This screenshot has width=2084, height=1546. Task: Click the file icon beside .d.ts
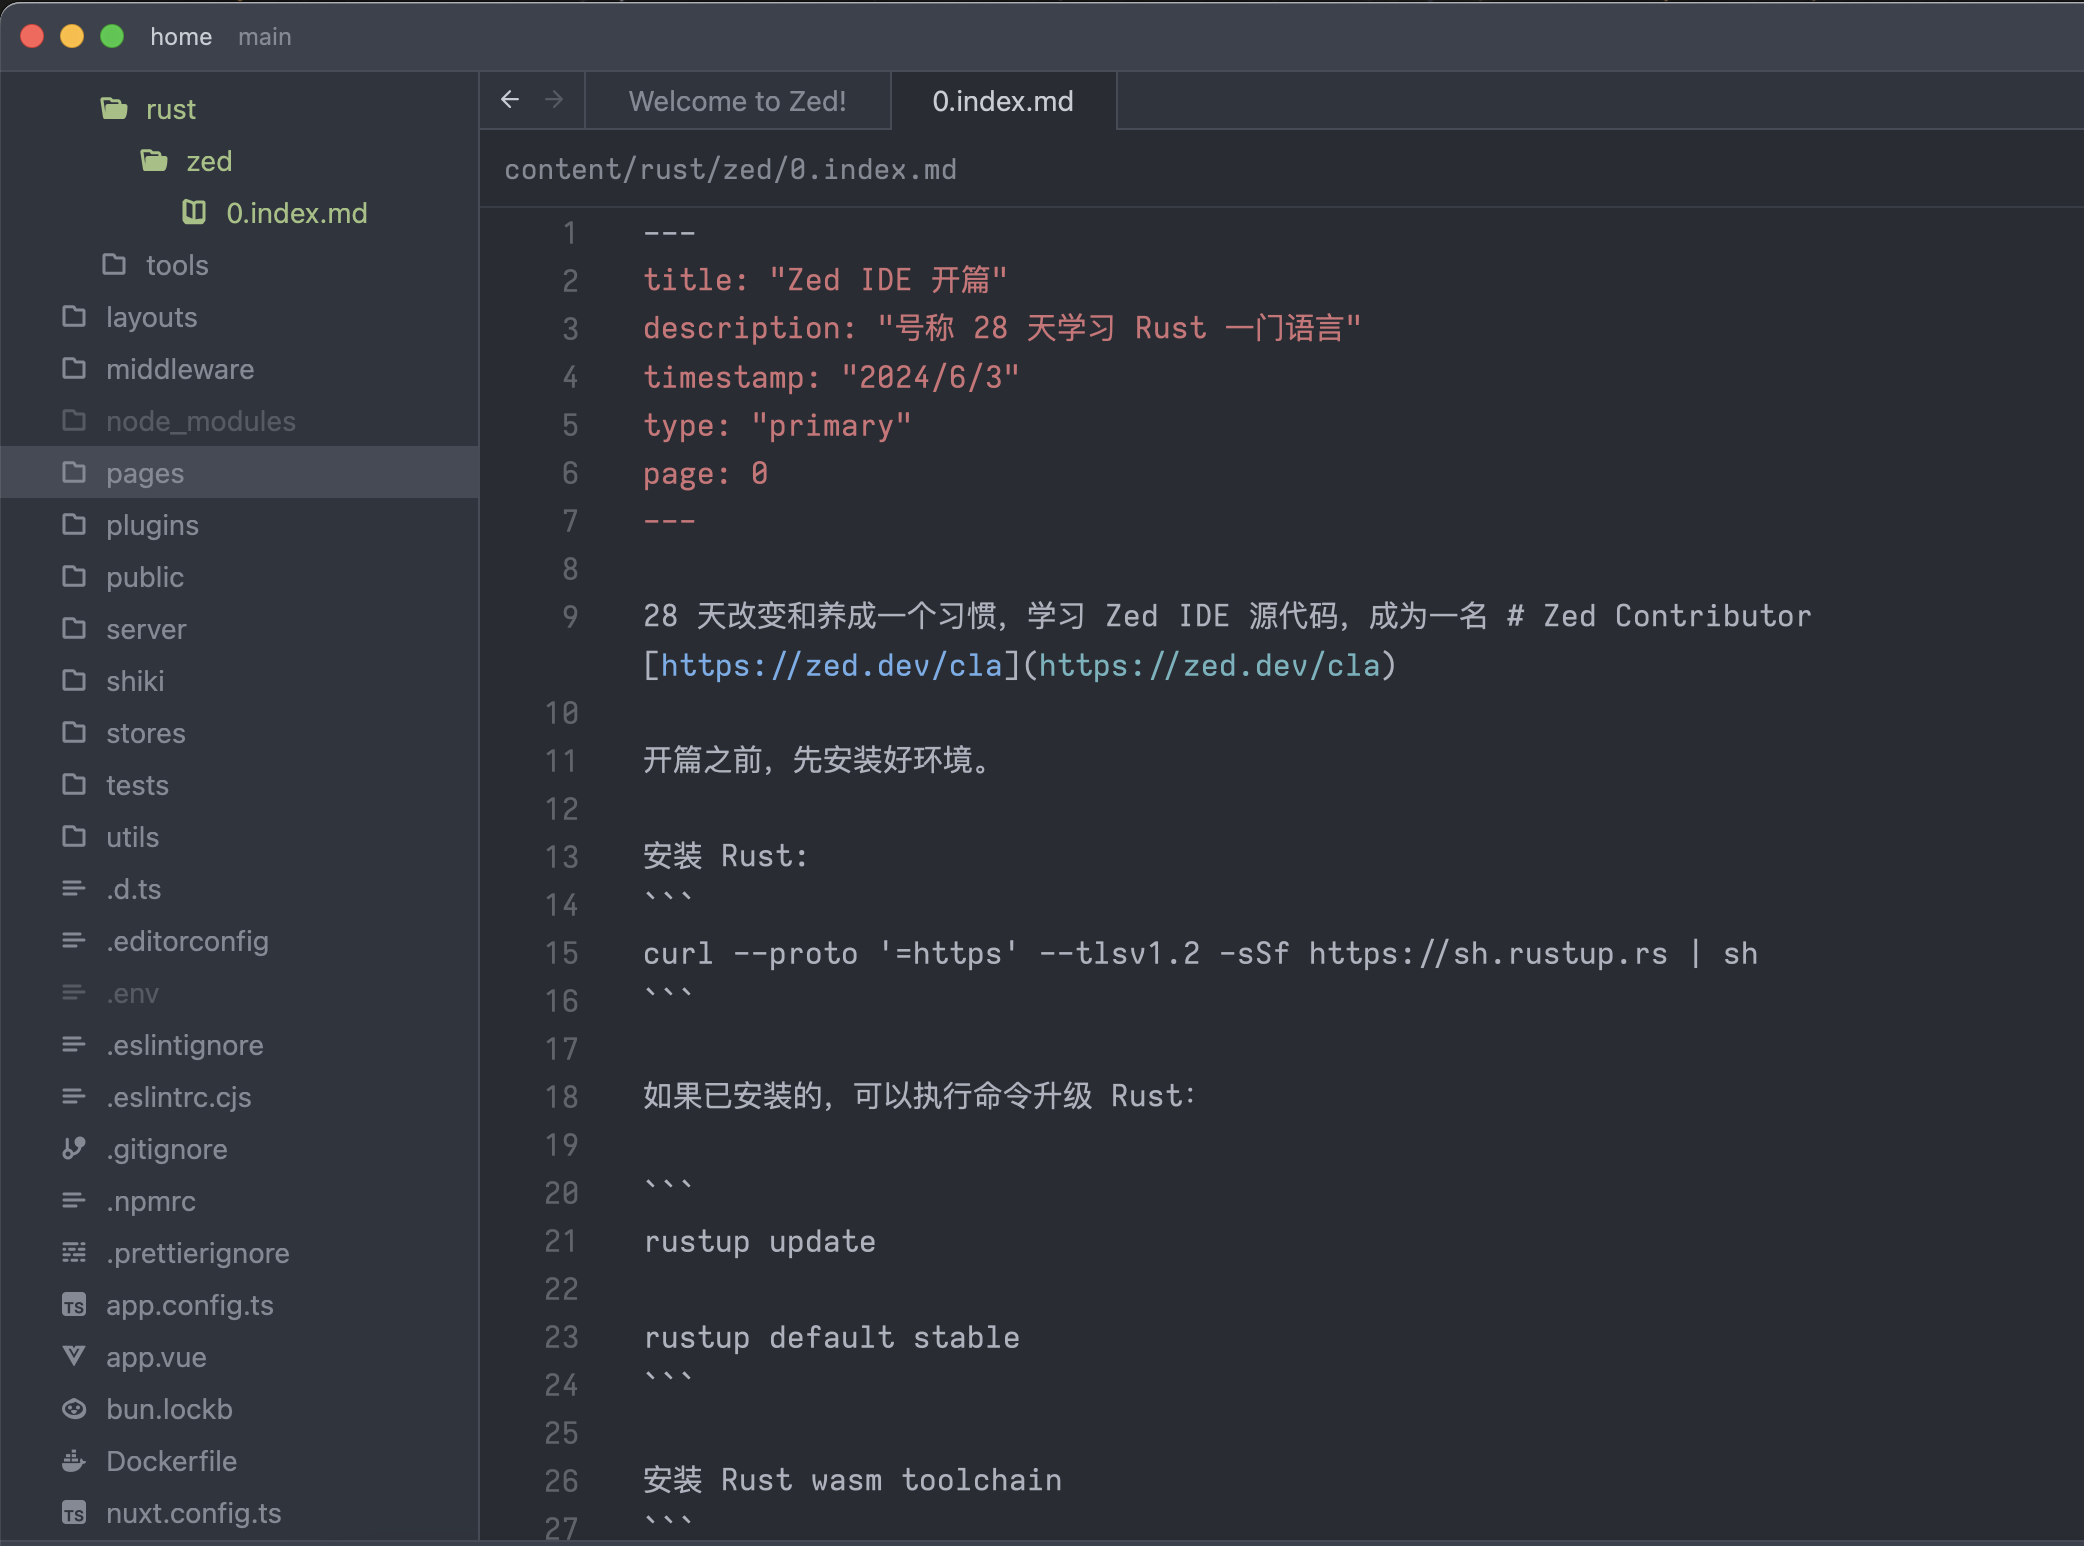74,888
